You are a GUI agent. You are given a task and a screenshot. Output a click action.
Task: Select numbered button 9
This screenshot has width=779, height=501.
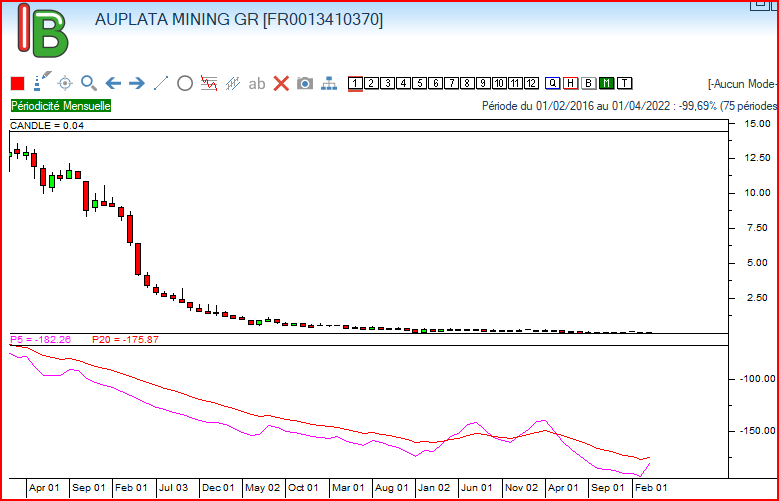[483, 84]
